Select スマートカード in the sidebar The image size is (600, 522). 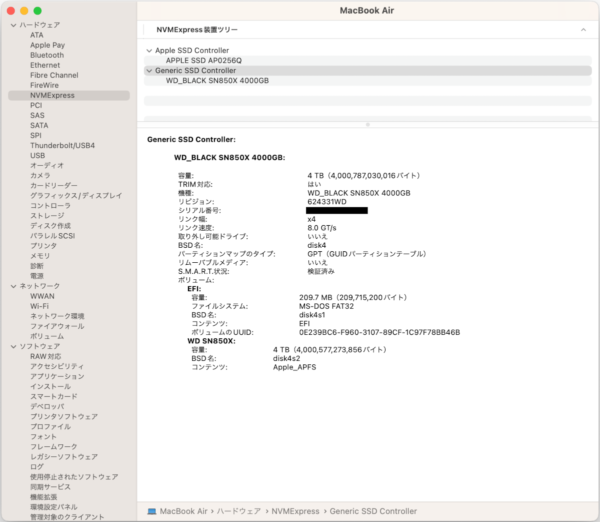tap(54, 397)
